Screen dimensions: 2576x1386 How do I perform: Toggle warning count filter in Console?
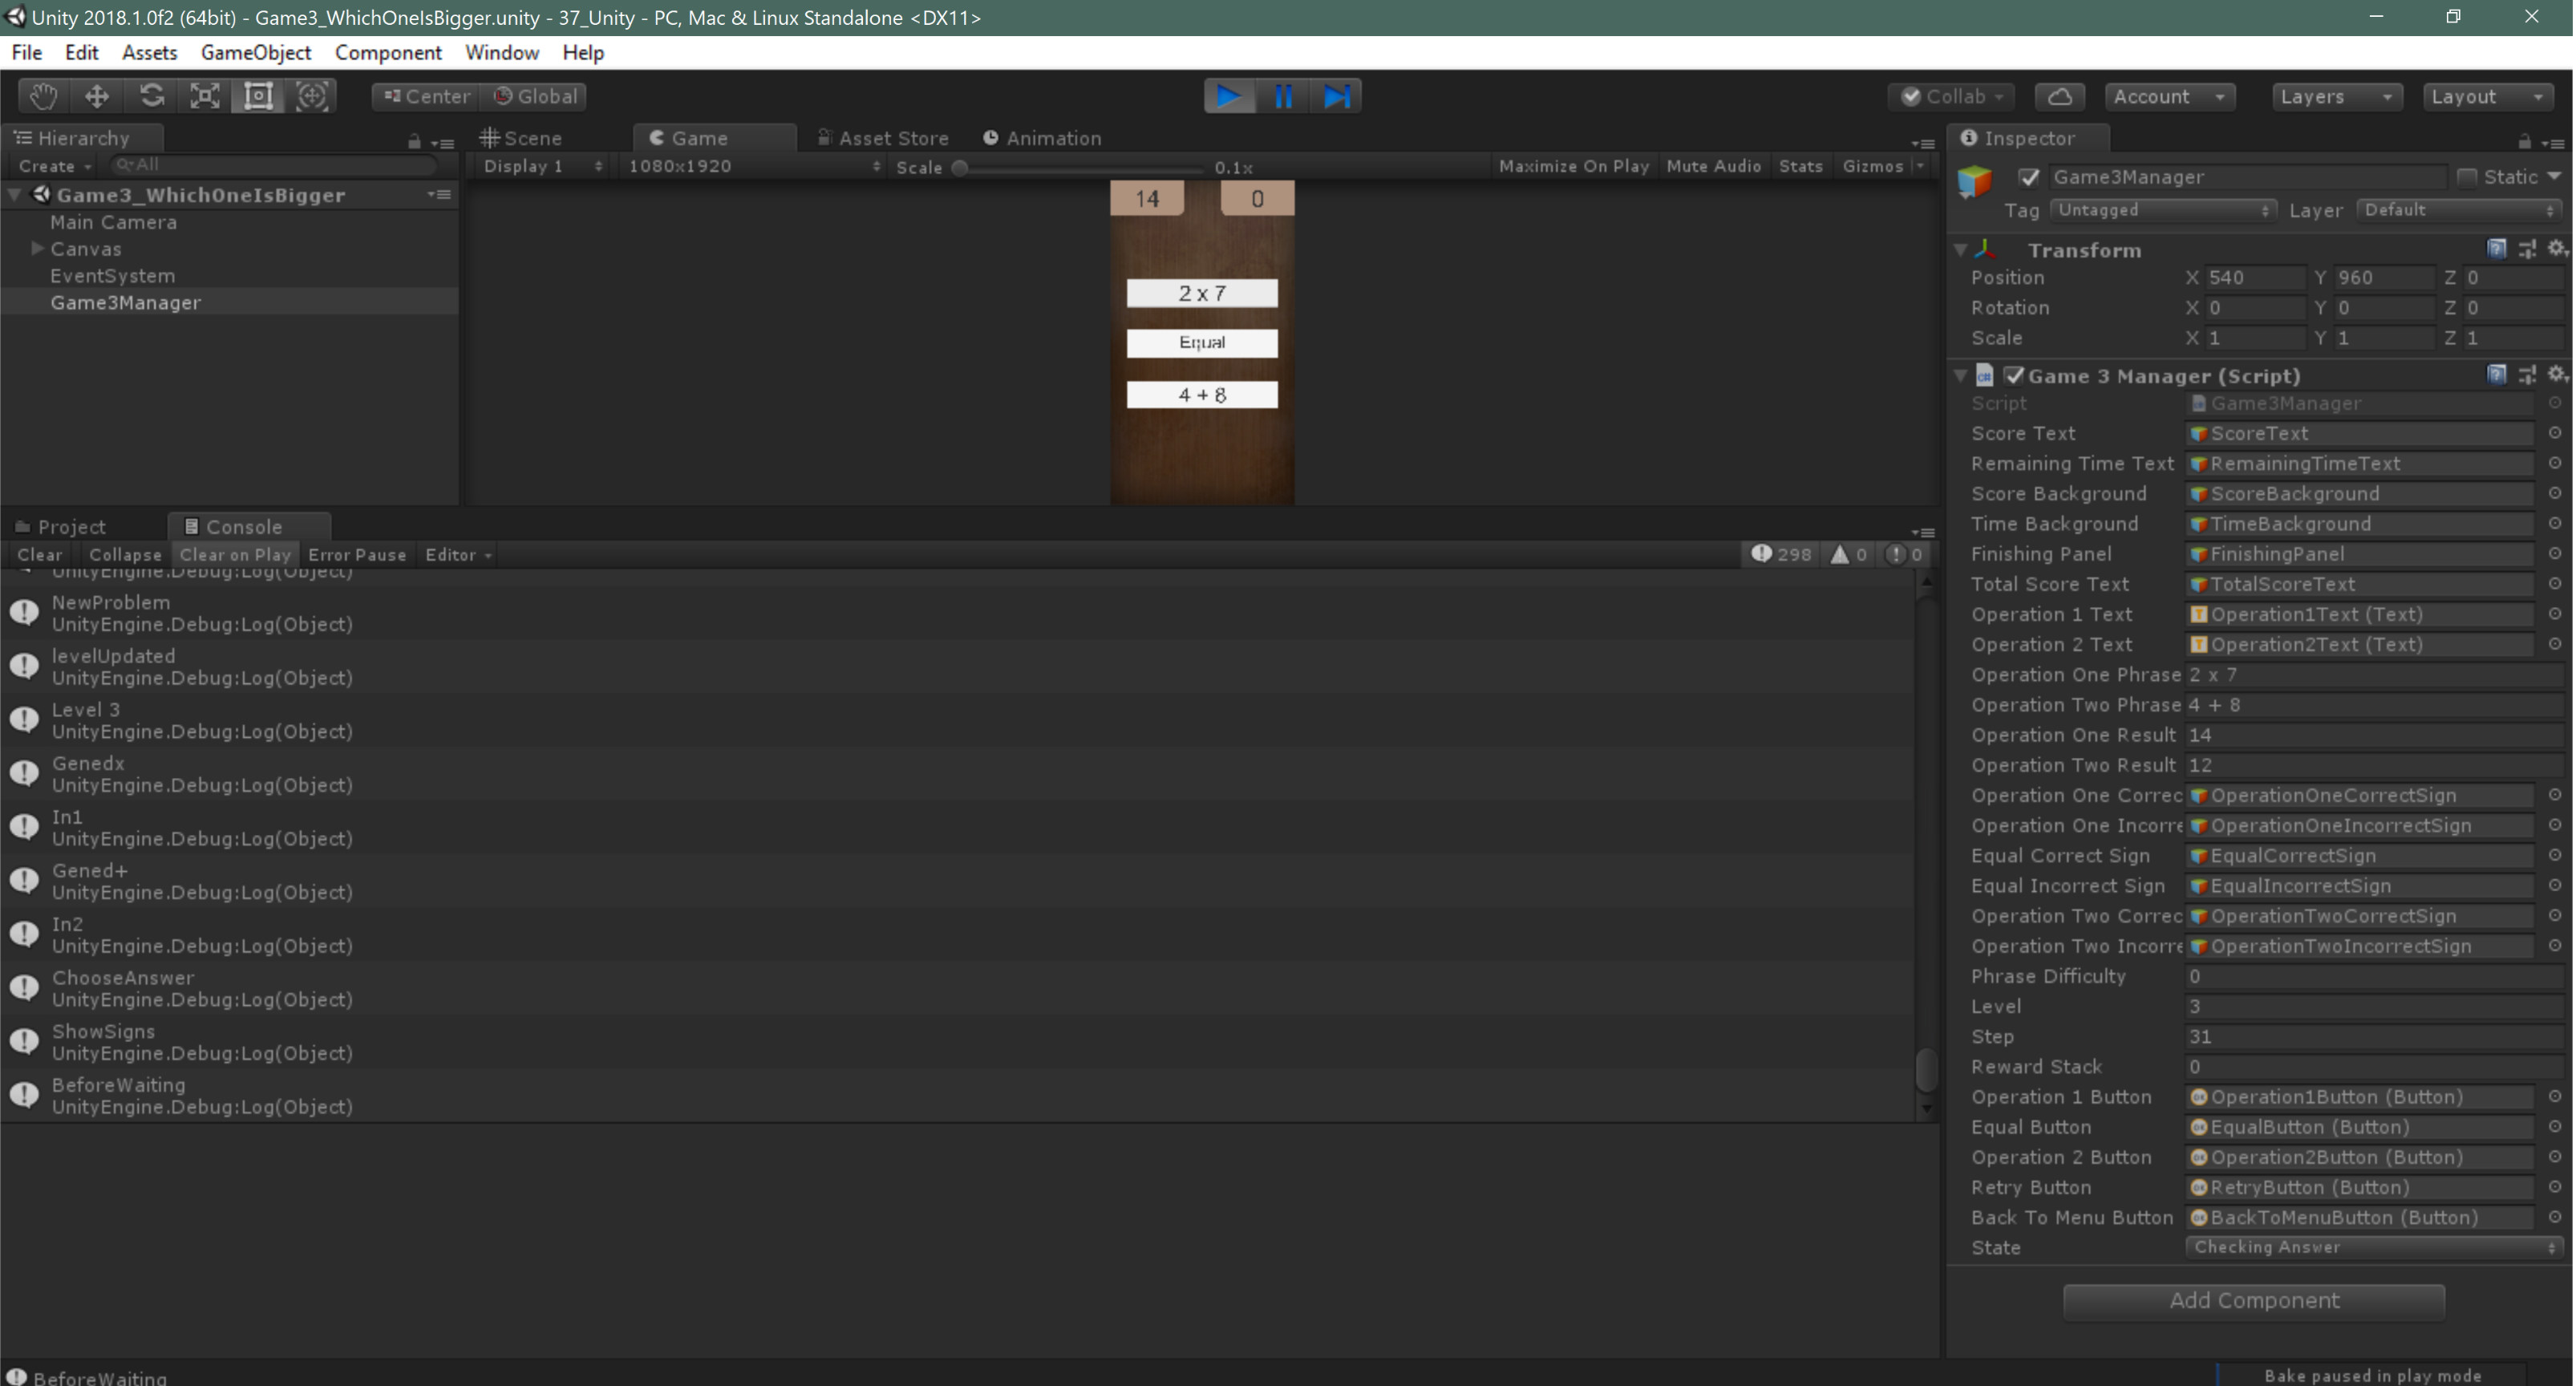point(1849,554)
